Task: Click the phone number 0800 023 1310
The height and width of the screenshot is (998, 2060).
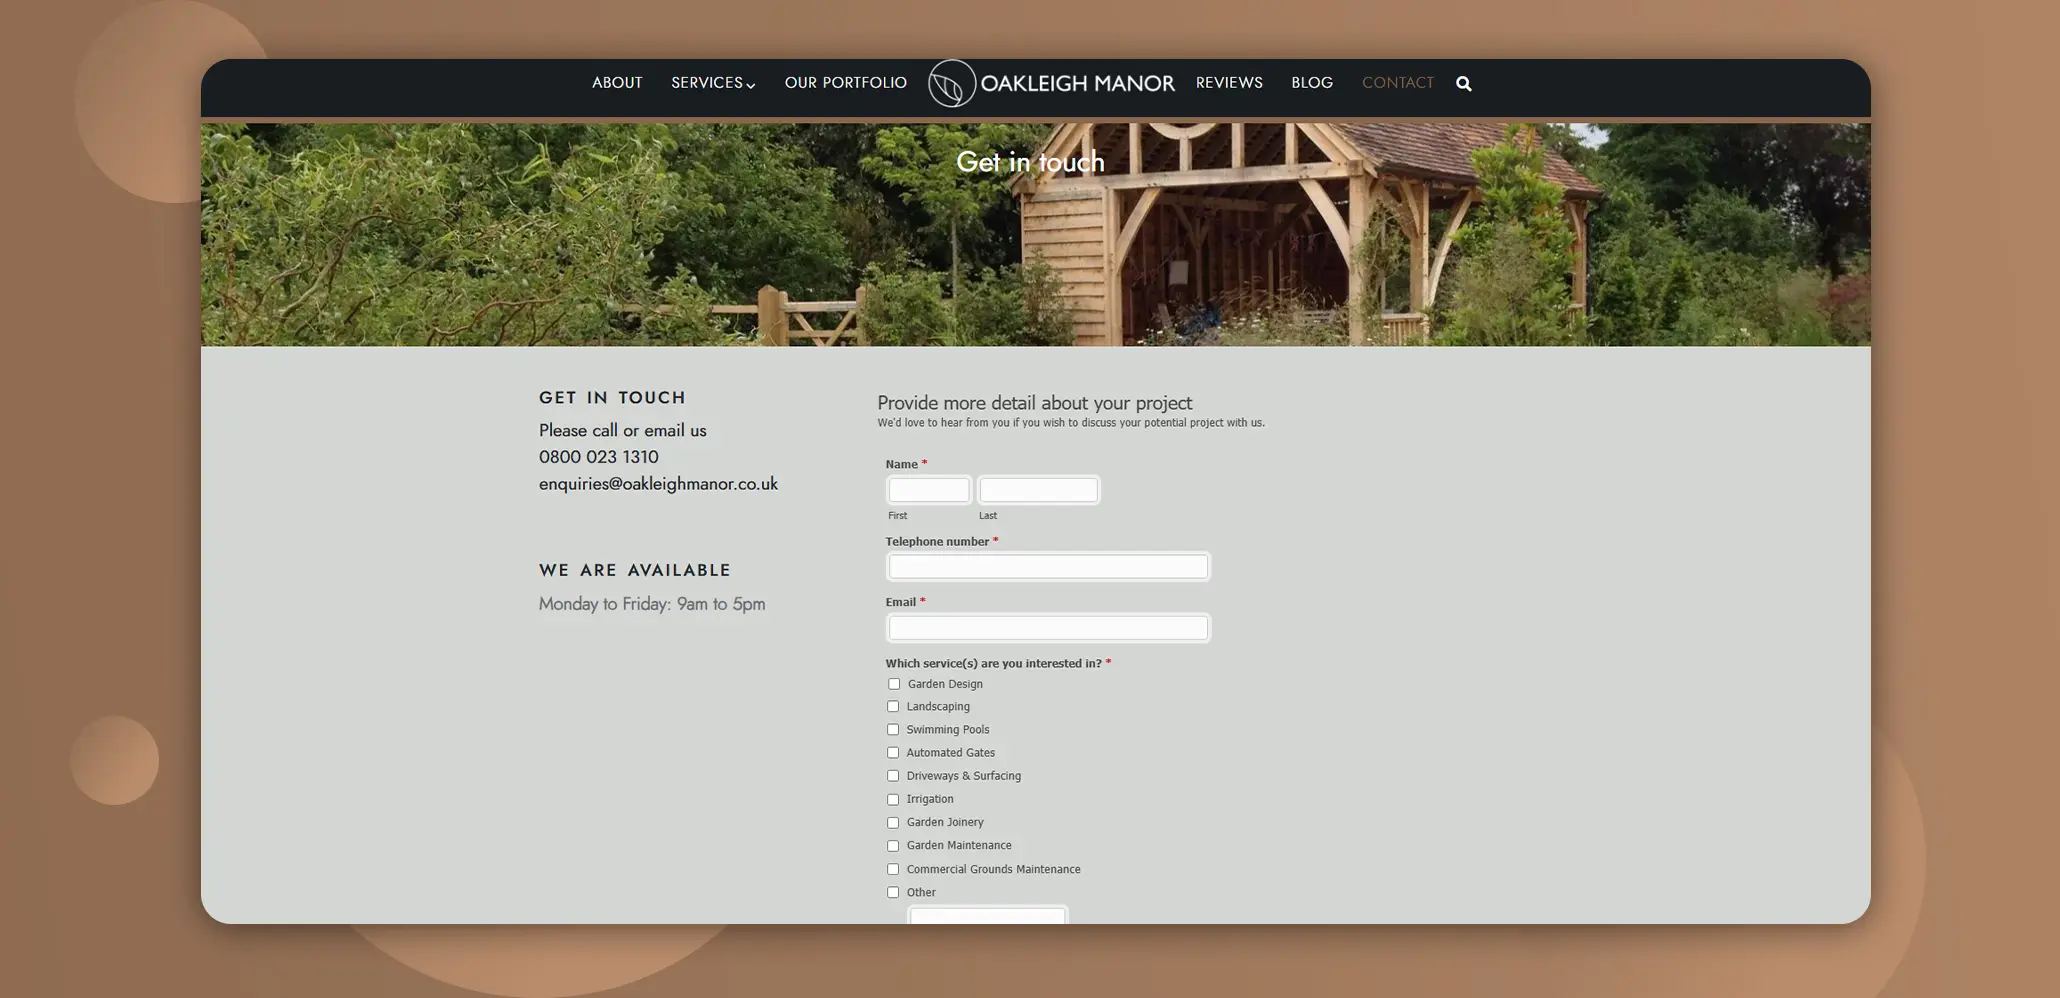Action: click(x=598, y=457)
